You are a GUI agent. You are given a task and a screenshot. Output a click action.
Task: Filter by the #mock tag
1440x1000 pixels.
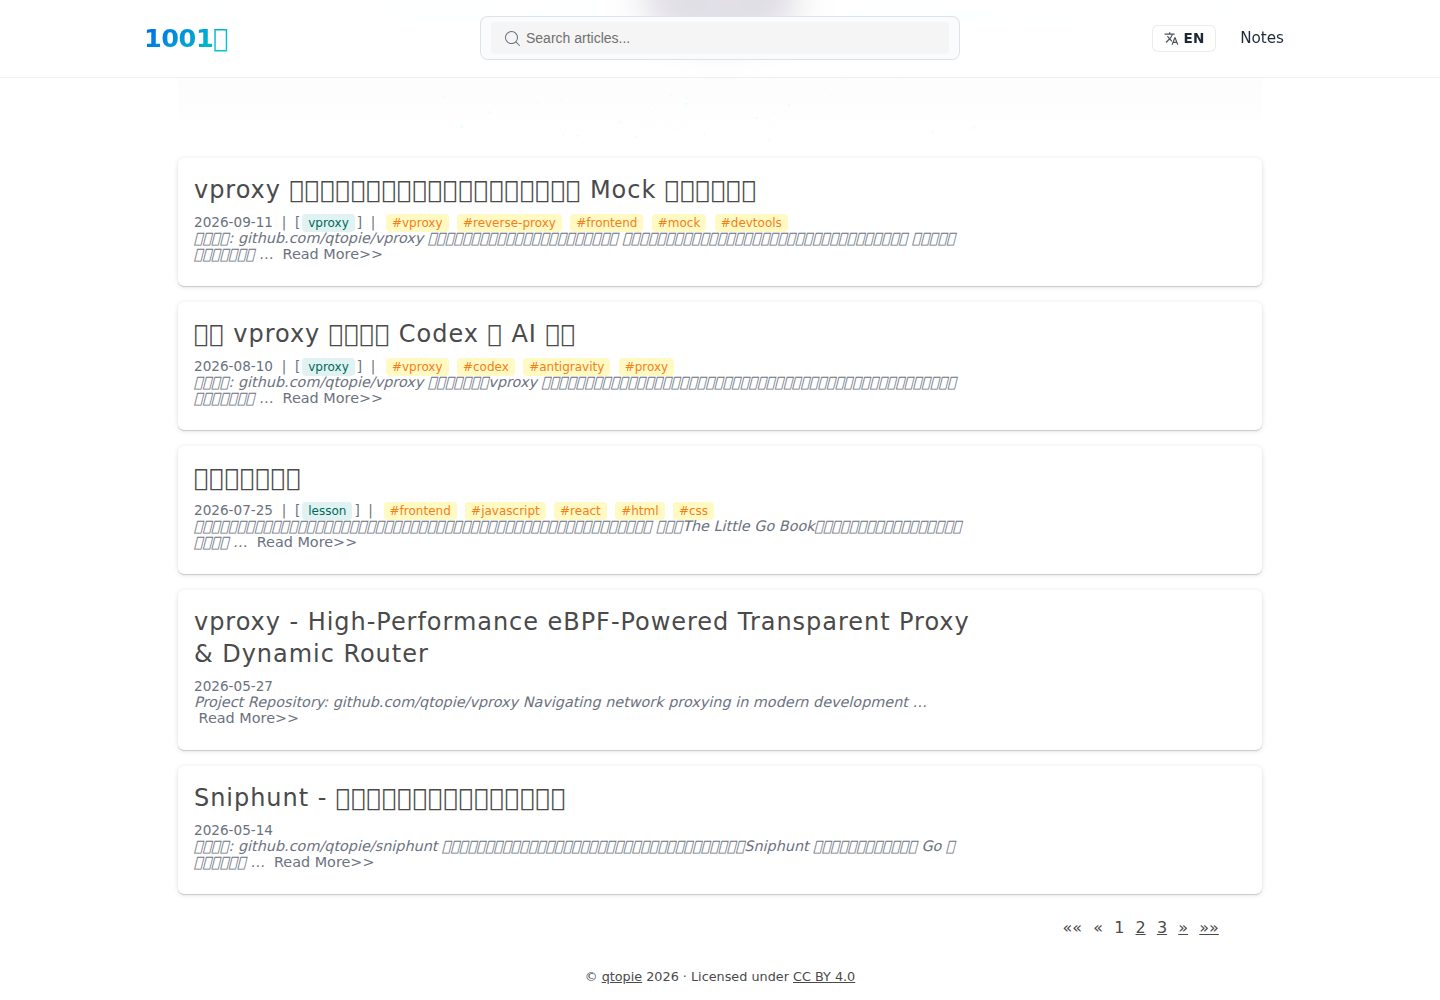click(679, 223)
